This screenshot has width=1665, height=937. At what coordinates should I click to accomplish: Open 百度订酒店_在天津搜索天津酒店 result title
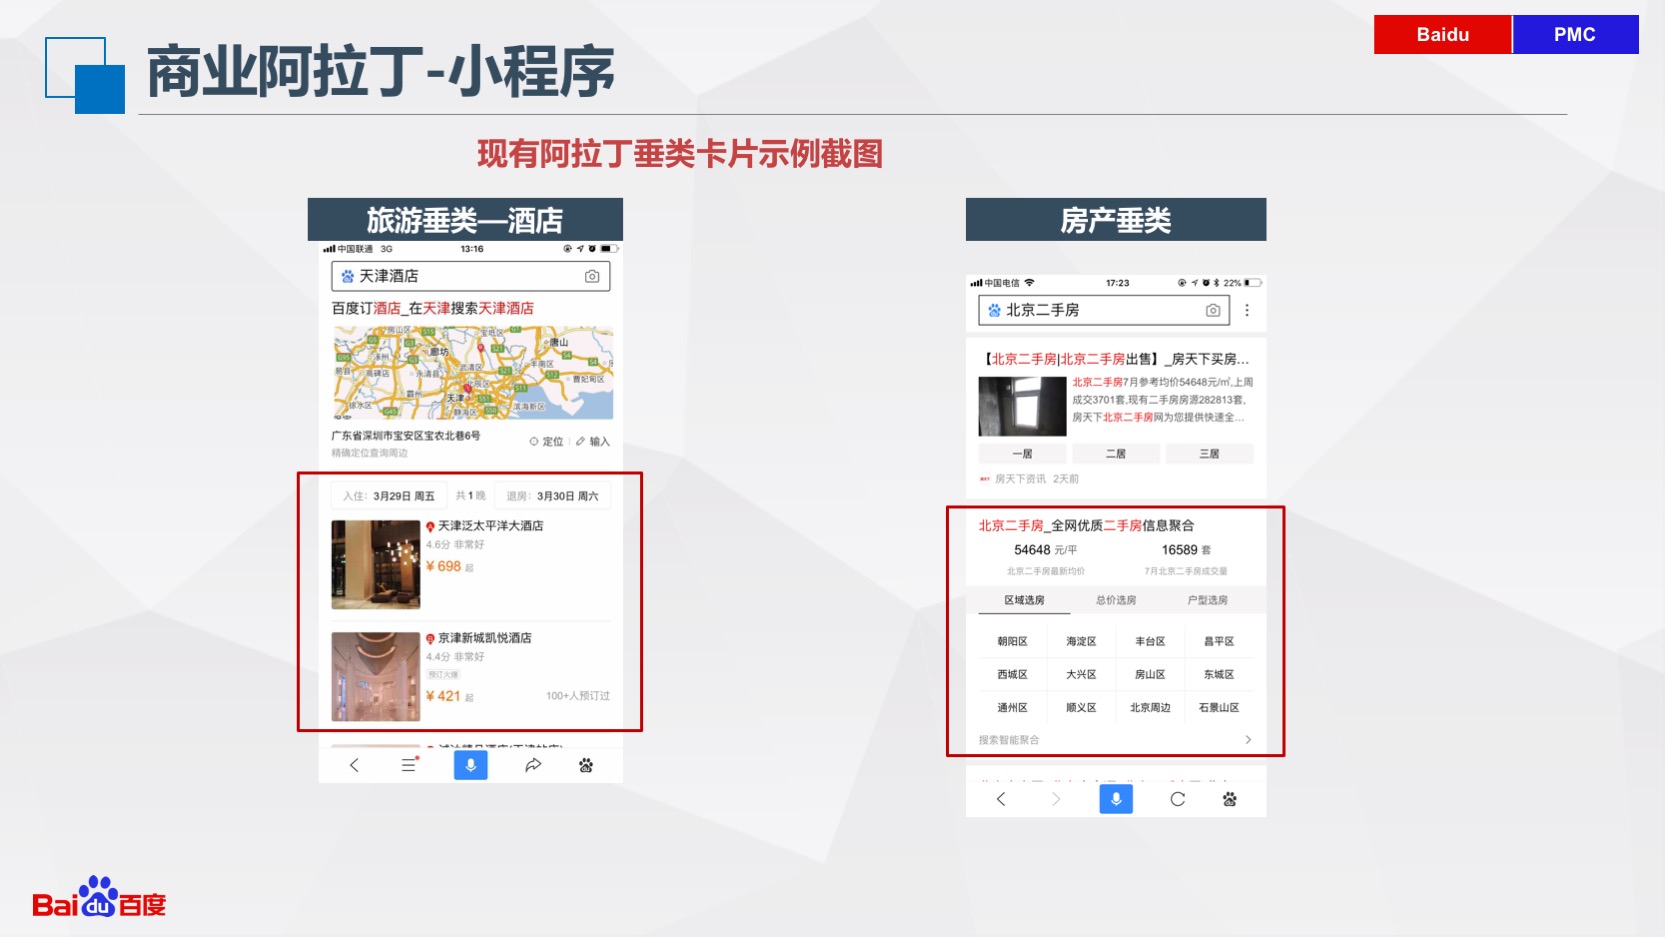433,308
